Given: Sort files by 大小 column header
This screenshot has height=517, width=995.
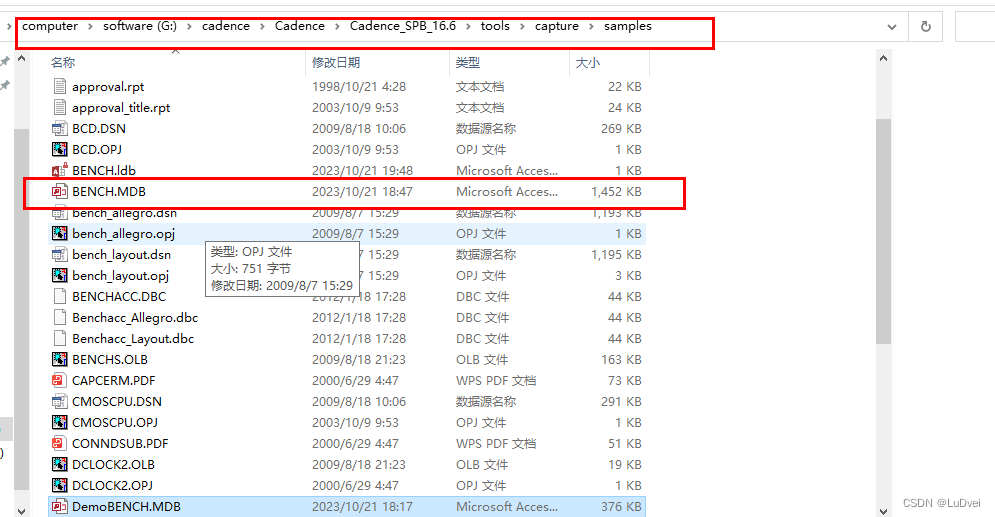Looking at the screenshot, I should click(x=587, y=62).
